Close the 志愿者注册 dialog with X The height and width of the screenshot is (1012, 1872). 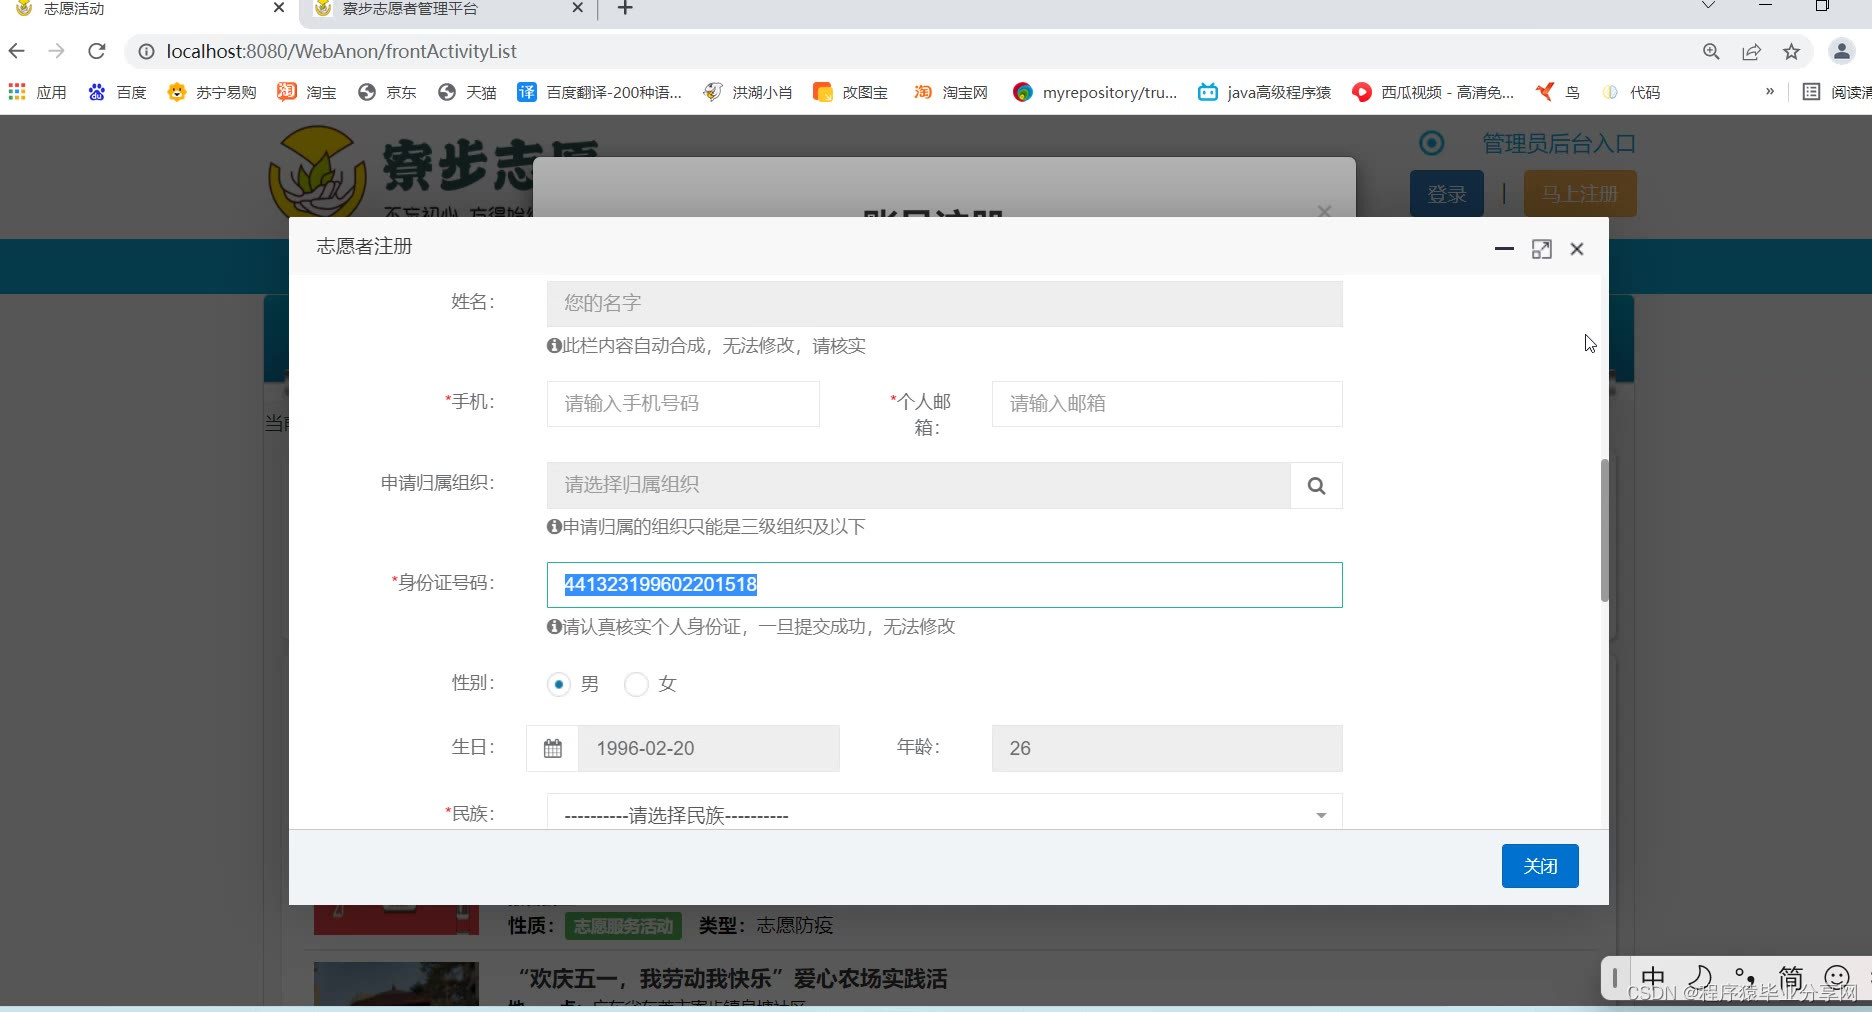point(1577,249)
